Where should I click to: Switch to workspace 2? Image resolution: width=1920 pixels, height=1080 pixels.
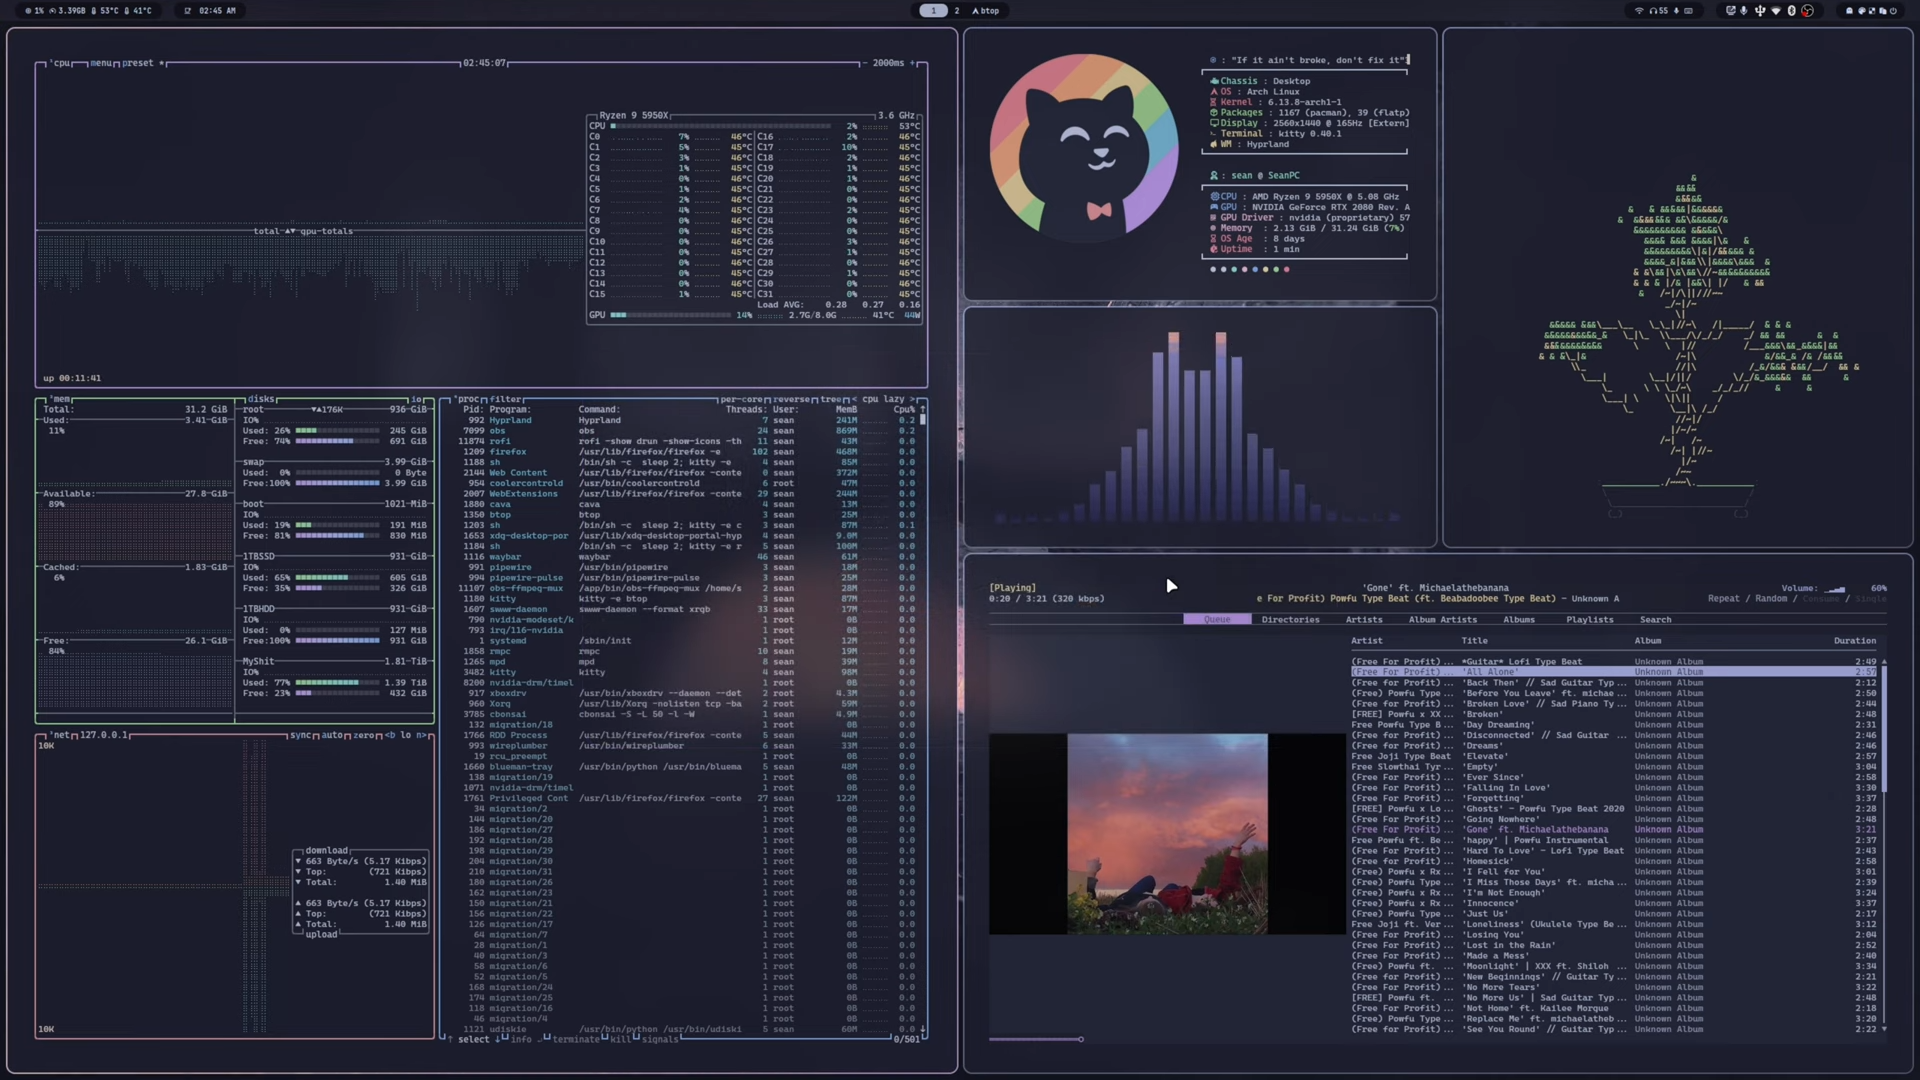coord(957,11)
